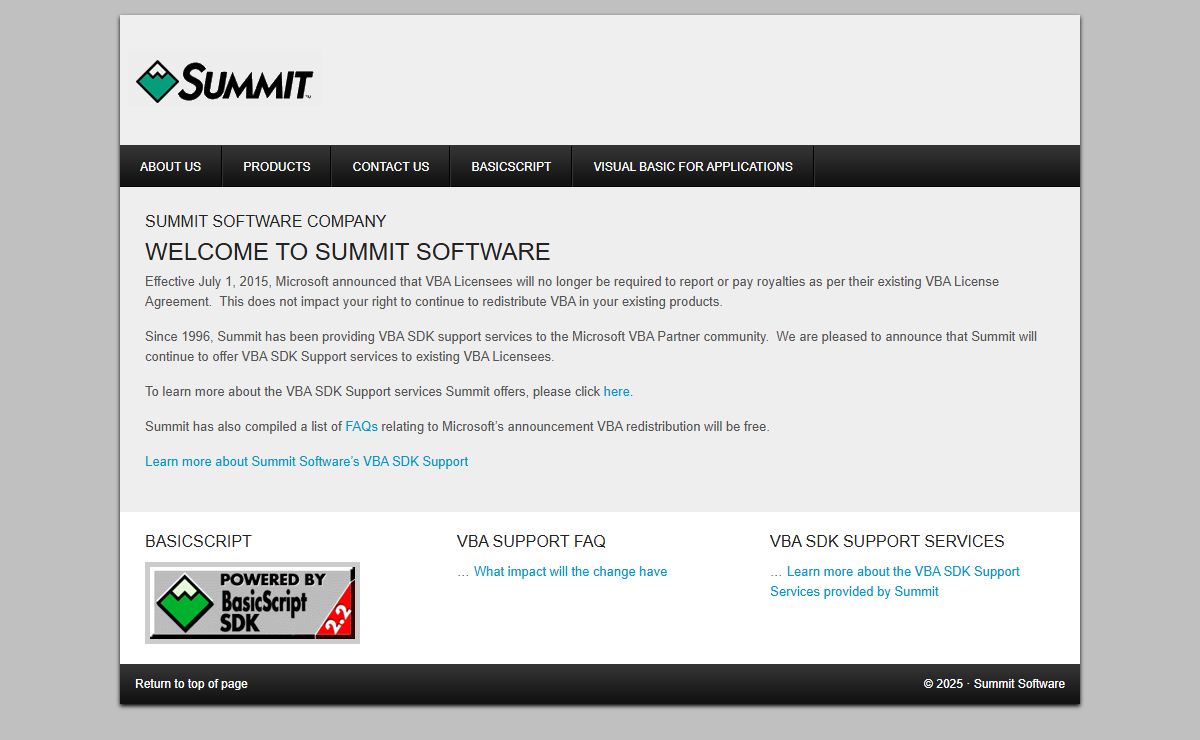Click the '© 2025' footer text
The width and height of the screenshot is (1200, 740).
(x=943, y=684)
